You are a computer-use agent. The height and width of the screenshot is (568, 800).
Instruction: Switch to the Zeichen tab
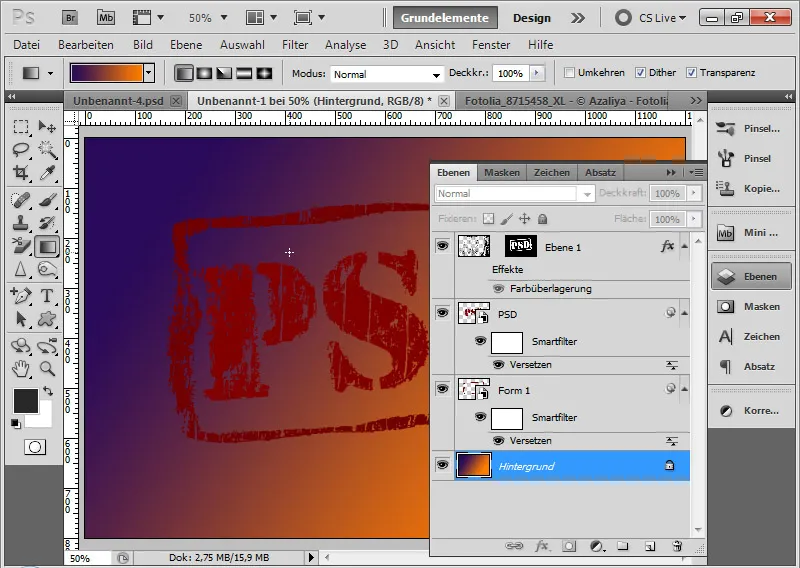coord(552,172)
